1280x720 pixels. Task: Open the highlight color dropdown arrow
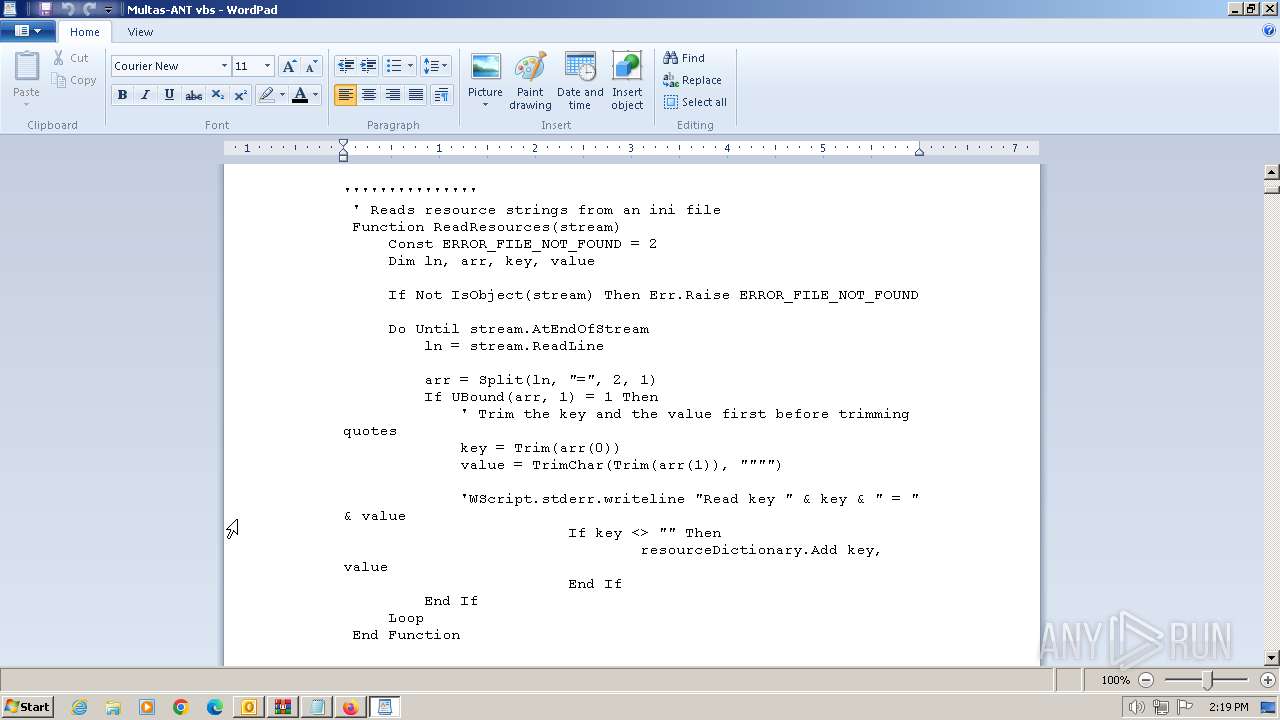282,95
